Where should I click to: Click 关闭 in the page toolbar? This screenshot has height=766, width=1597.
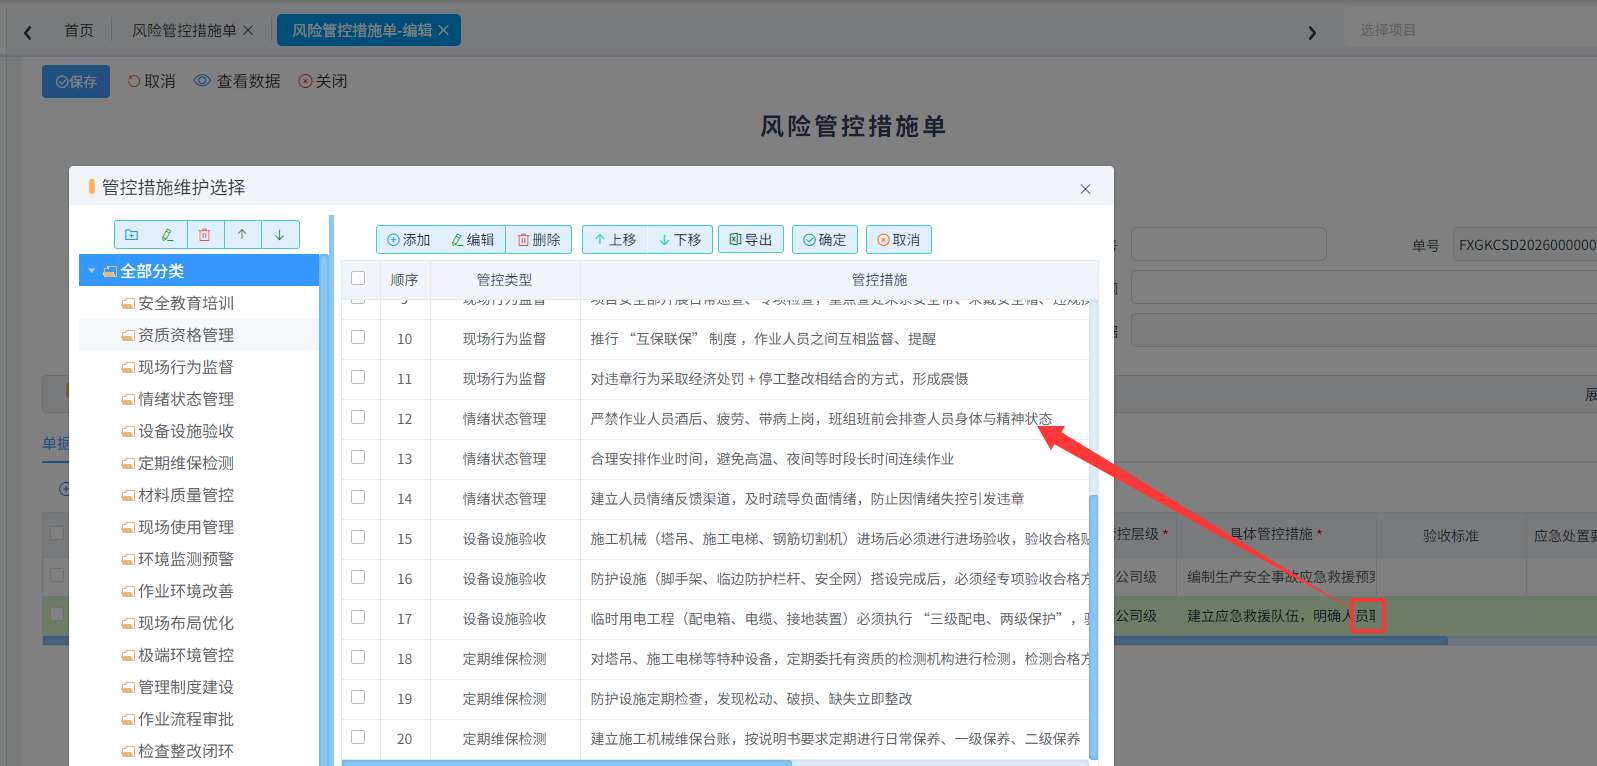coord(323,82)
